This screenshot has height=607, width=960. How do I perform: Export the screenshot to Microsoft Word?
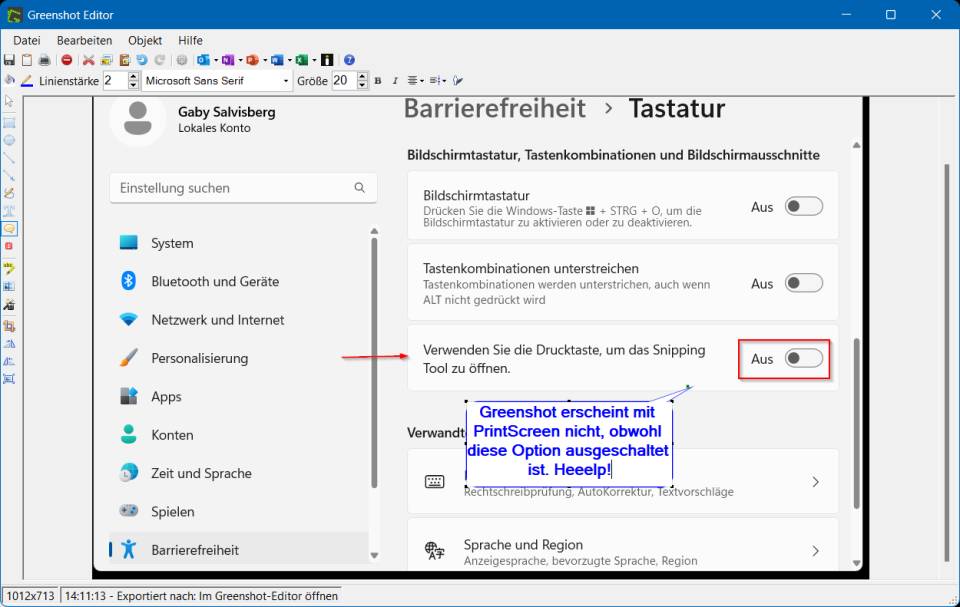[x=275, y=60]
